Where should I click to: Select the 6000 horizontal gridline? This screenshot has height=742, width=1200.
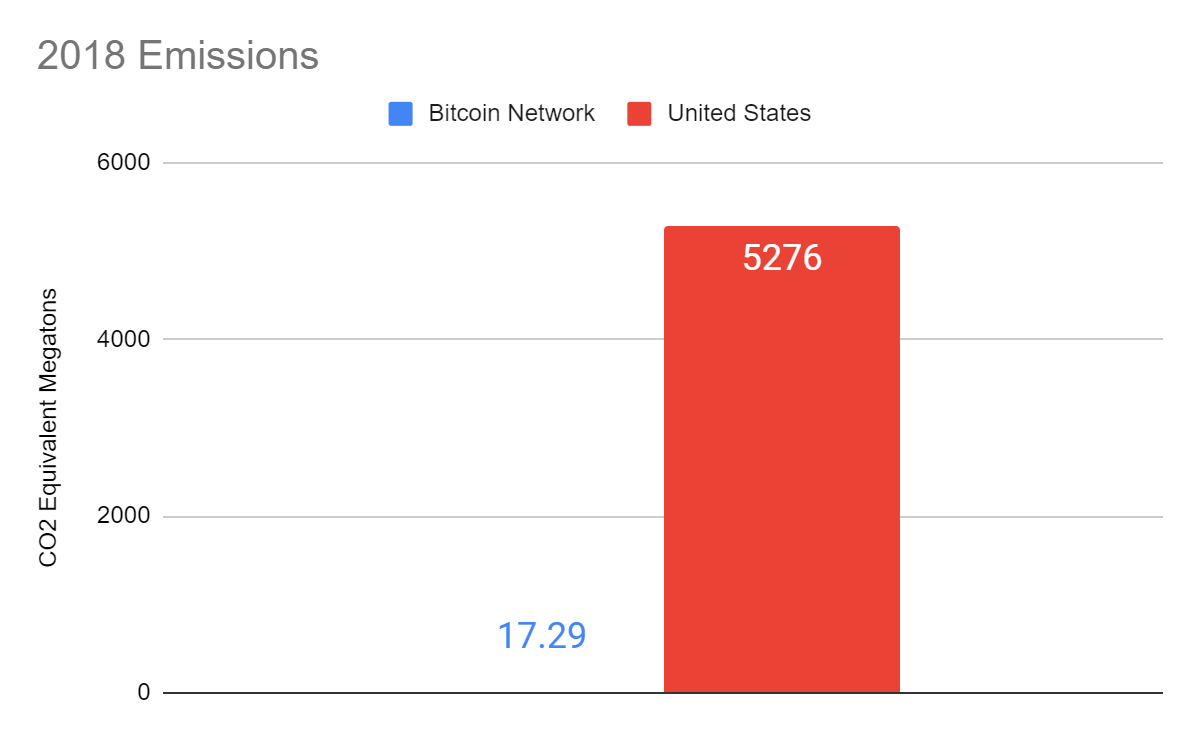pyautogui.click(x=400, y=163)
